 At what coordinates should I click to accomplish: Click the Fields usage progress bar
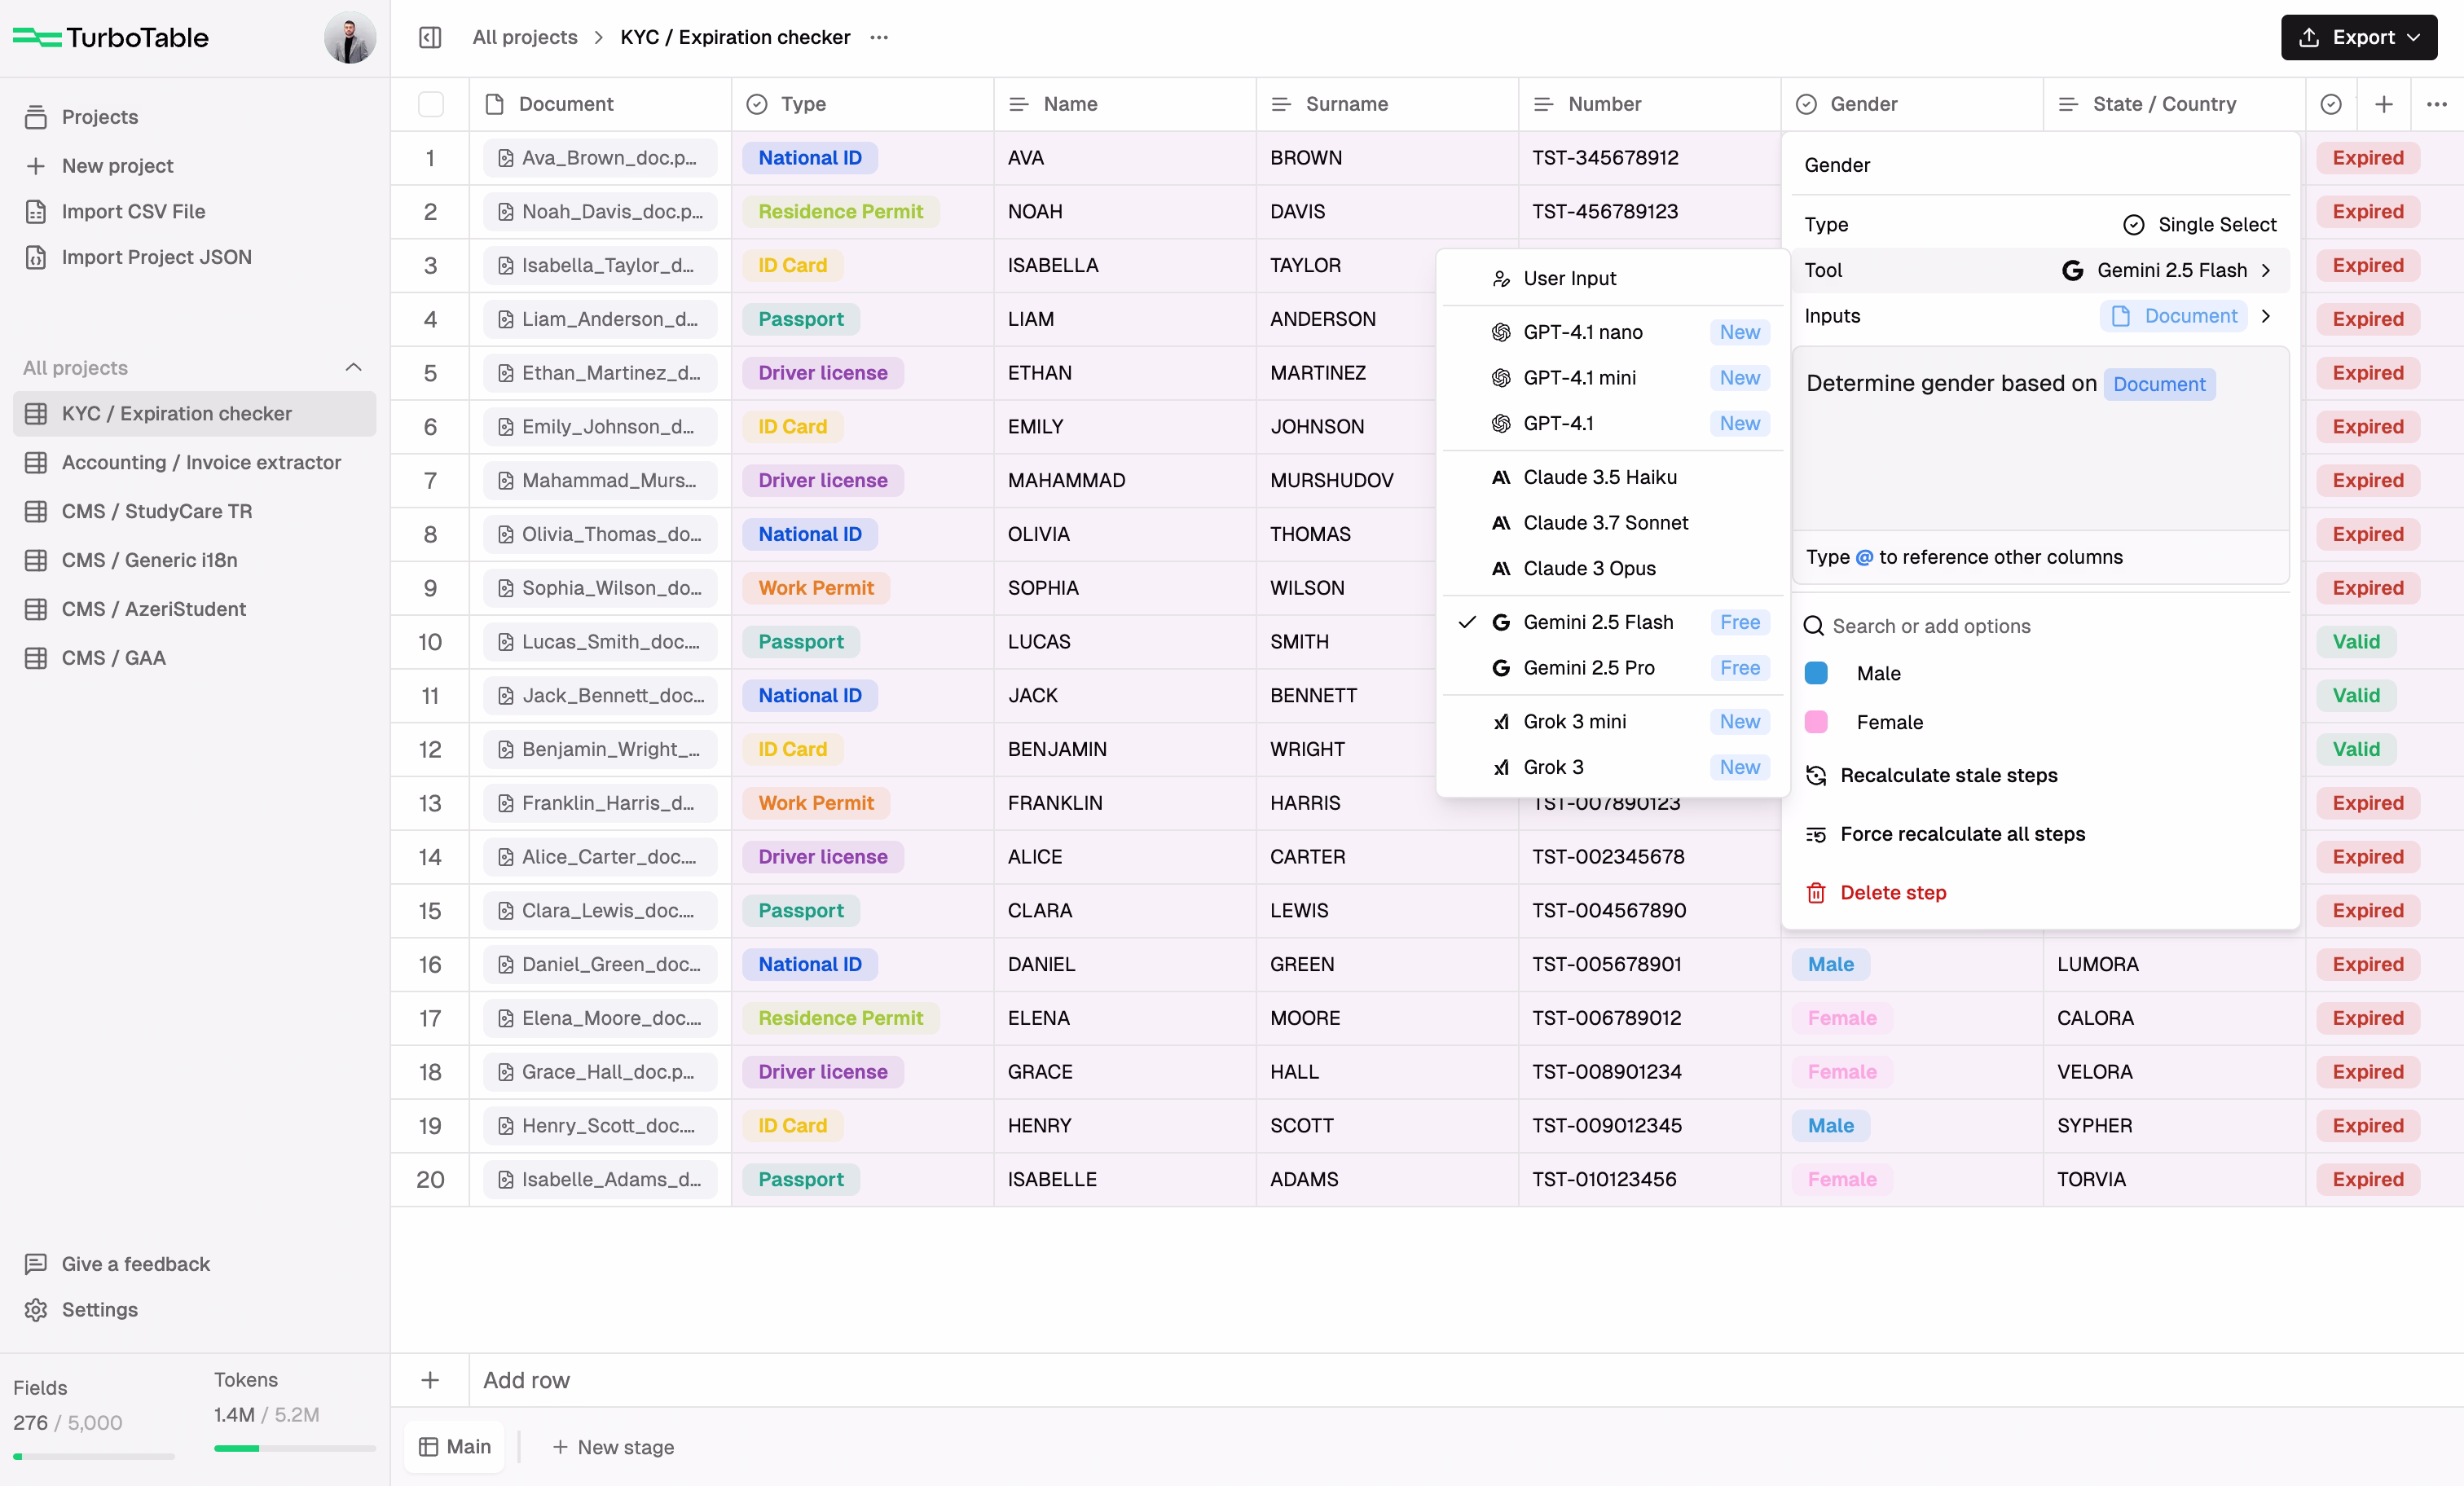coord(94,1456)
